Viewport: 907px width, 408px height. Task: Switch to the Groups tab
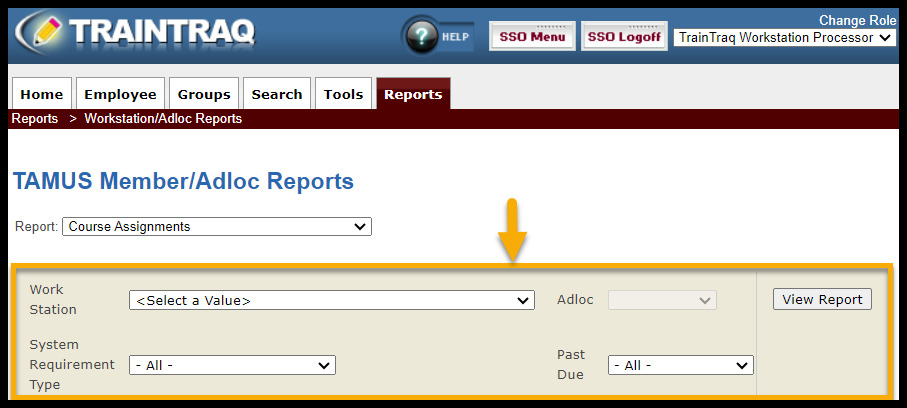[x=204, y=94]
